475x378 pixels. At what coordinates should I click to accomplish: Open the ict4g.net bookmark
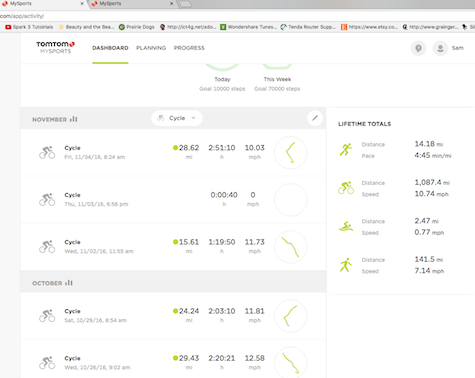pos(188,27)
